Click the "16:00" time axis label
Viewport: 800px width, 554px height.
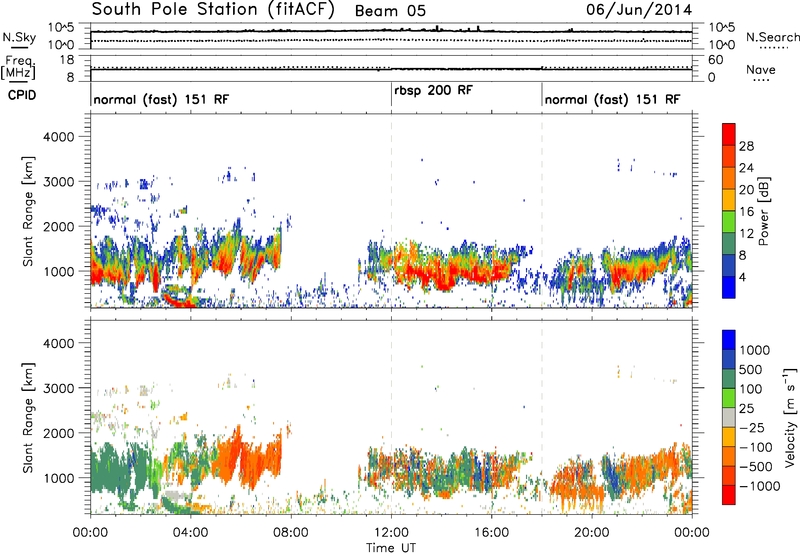point(491,533)
